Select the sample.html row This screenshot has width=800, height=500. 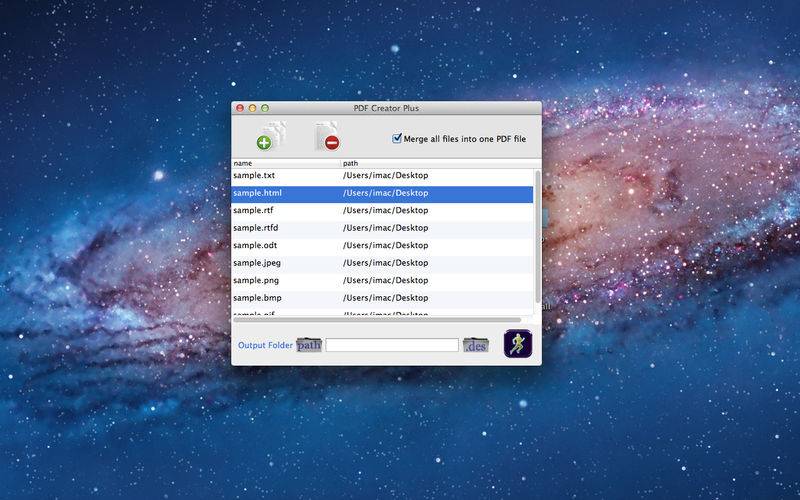coord(383,193)
